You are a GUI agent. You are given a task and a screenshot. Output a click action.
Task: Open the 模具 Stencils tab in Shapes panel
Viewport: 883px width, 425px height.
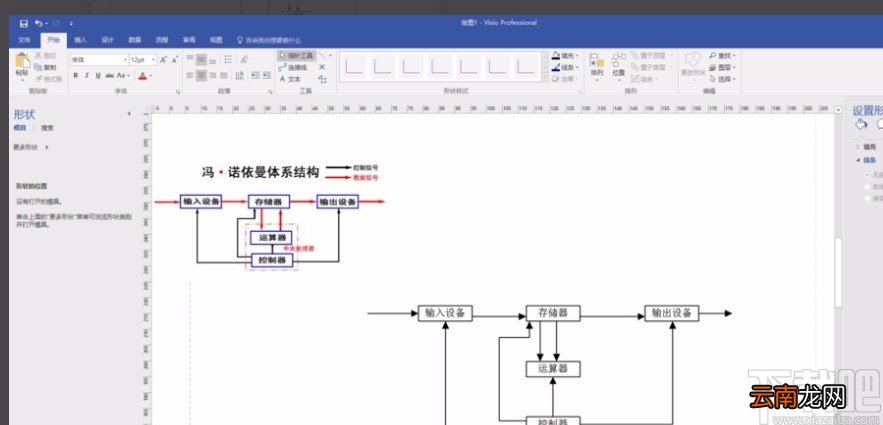[20, 128]
